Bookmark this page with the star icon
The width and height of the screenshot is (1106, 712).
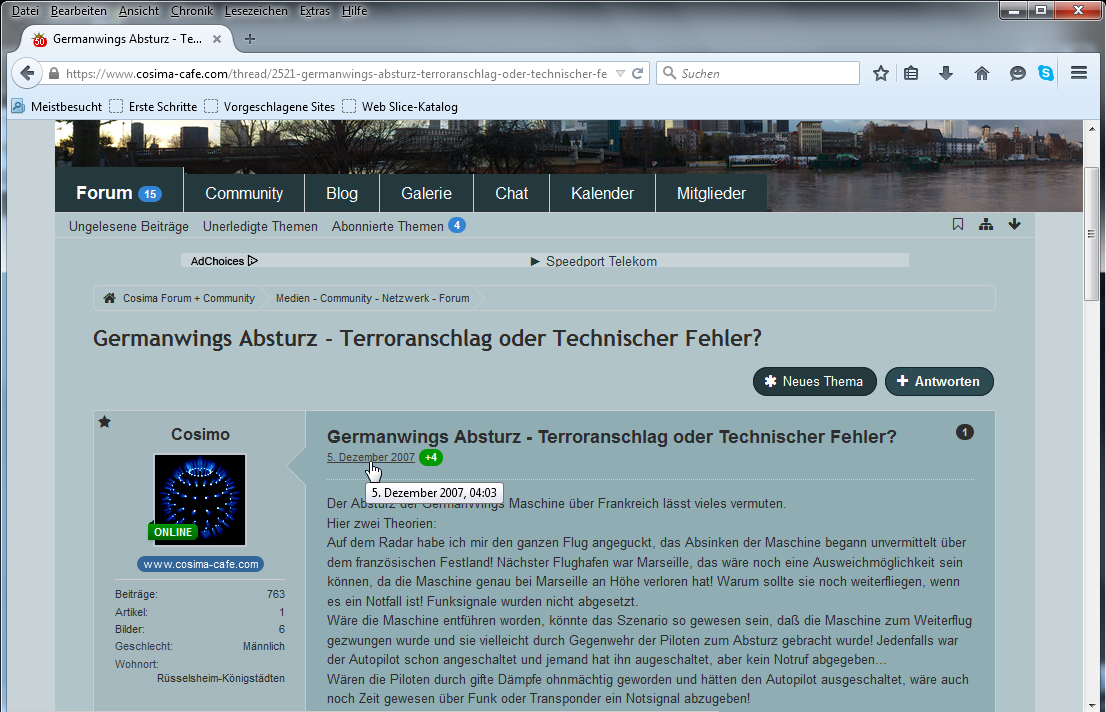(881, 73)
